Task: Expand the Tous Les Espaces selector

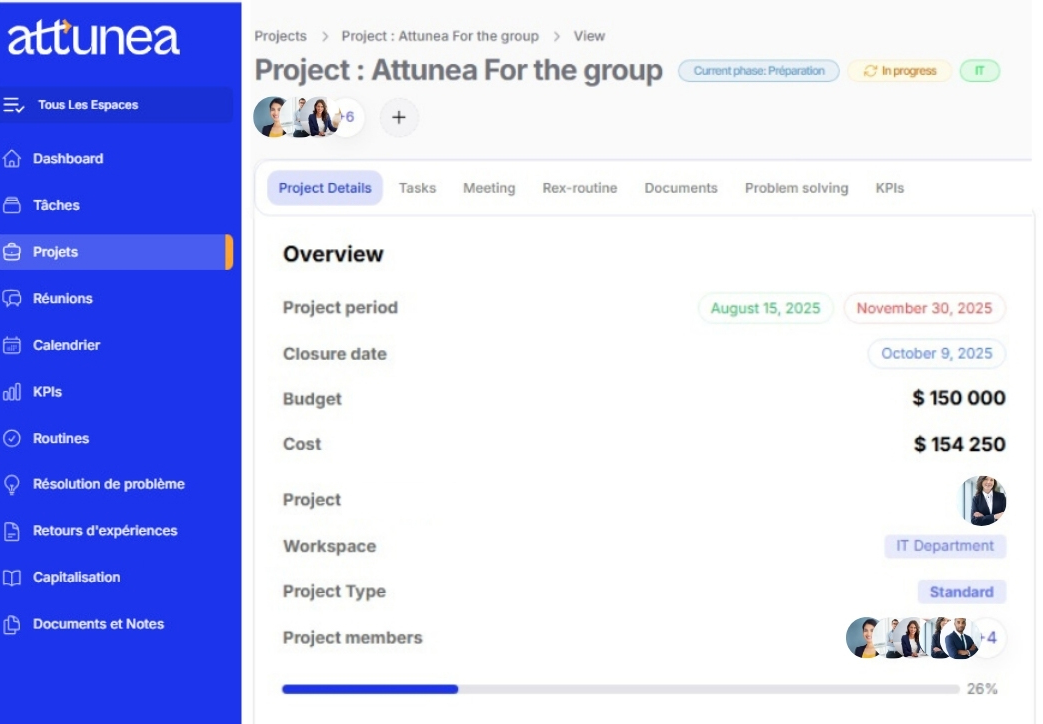Action: (116, 105)
